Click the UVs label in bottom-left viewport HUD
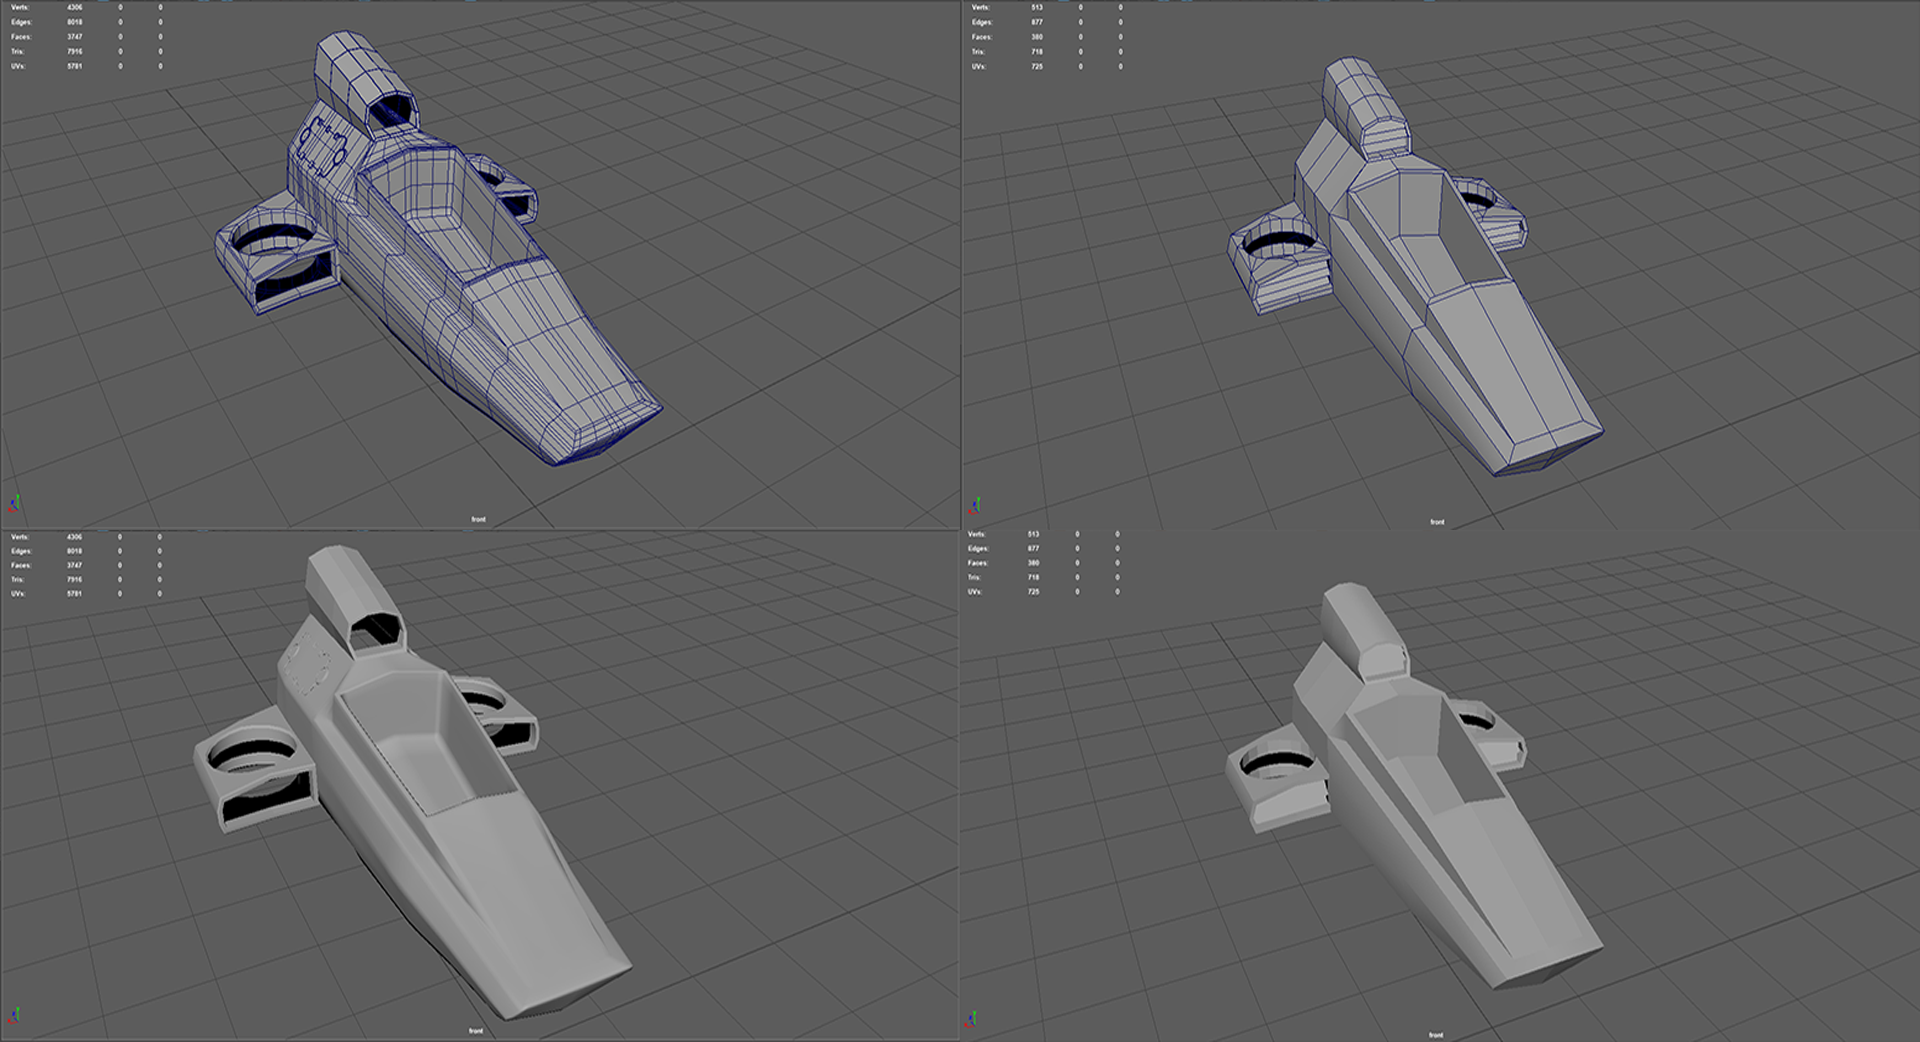The image size is (1920, 1042). point(18,594)
